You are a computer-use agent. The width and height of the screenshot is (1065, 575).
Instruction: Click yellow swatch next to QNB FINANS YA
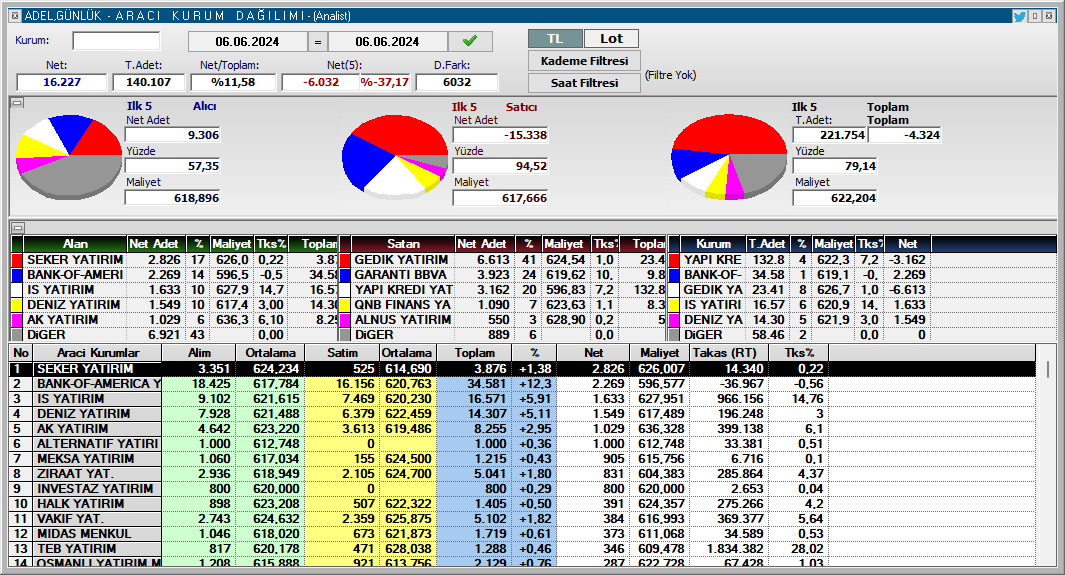[x=345, y=305]
